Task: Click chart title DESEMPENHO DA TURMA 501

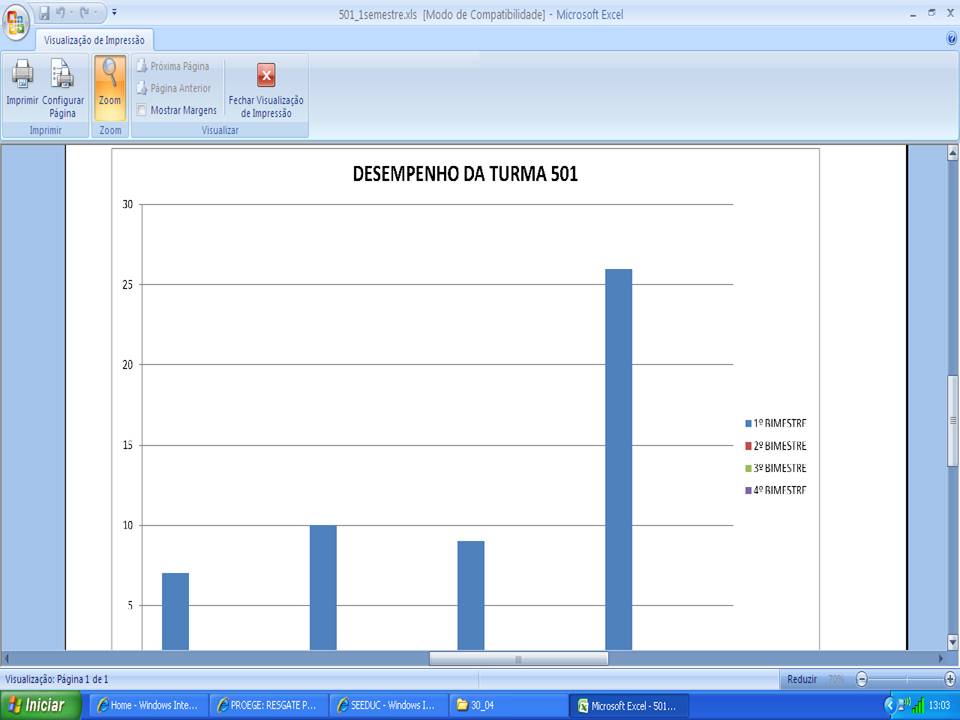Action: 465,174
